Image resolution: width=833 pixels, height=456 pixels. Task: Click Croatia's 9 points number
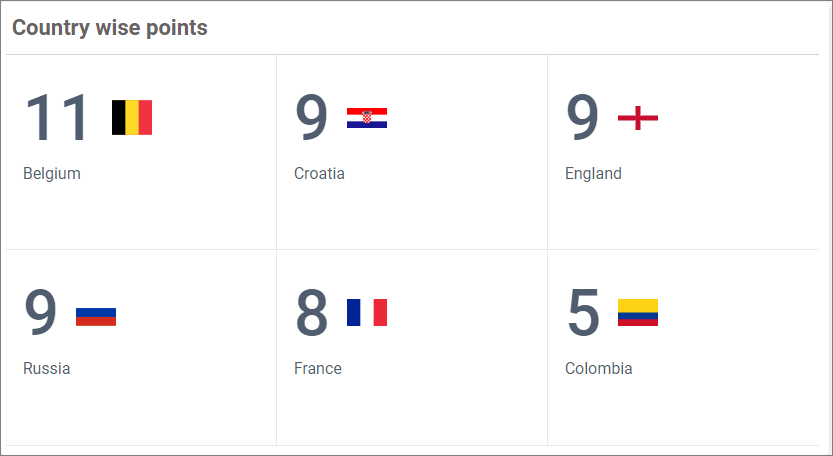click(x=312, y=118)
